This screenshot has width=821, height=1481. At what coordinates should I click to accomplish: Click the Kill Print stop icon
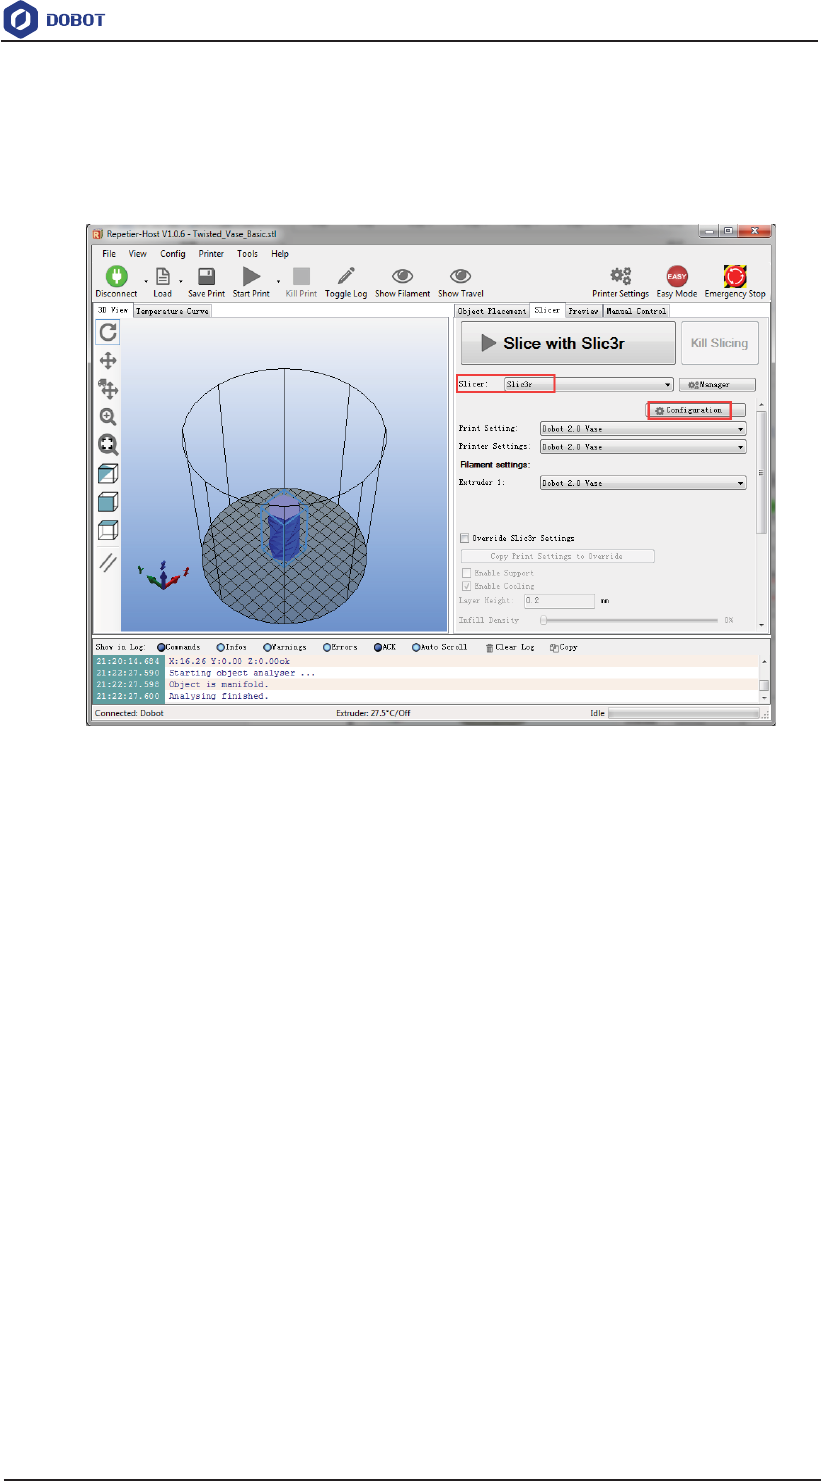301,277
